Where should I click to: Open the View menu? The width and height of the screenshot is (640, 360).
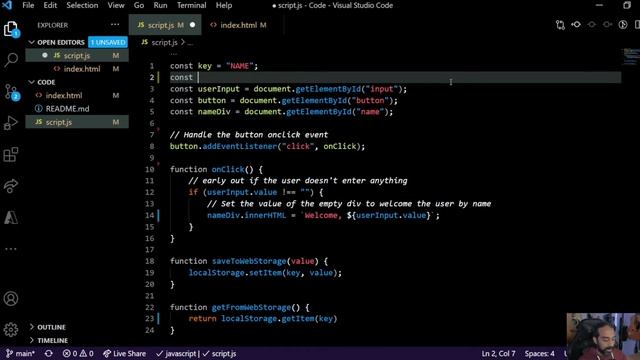[116, 5]
